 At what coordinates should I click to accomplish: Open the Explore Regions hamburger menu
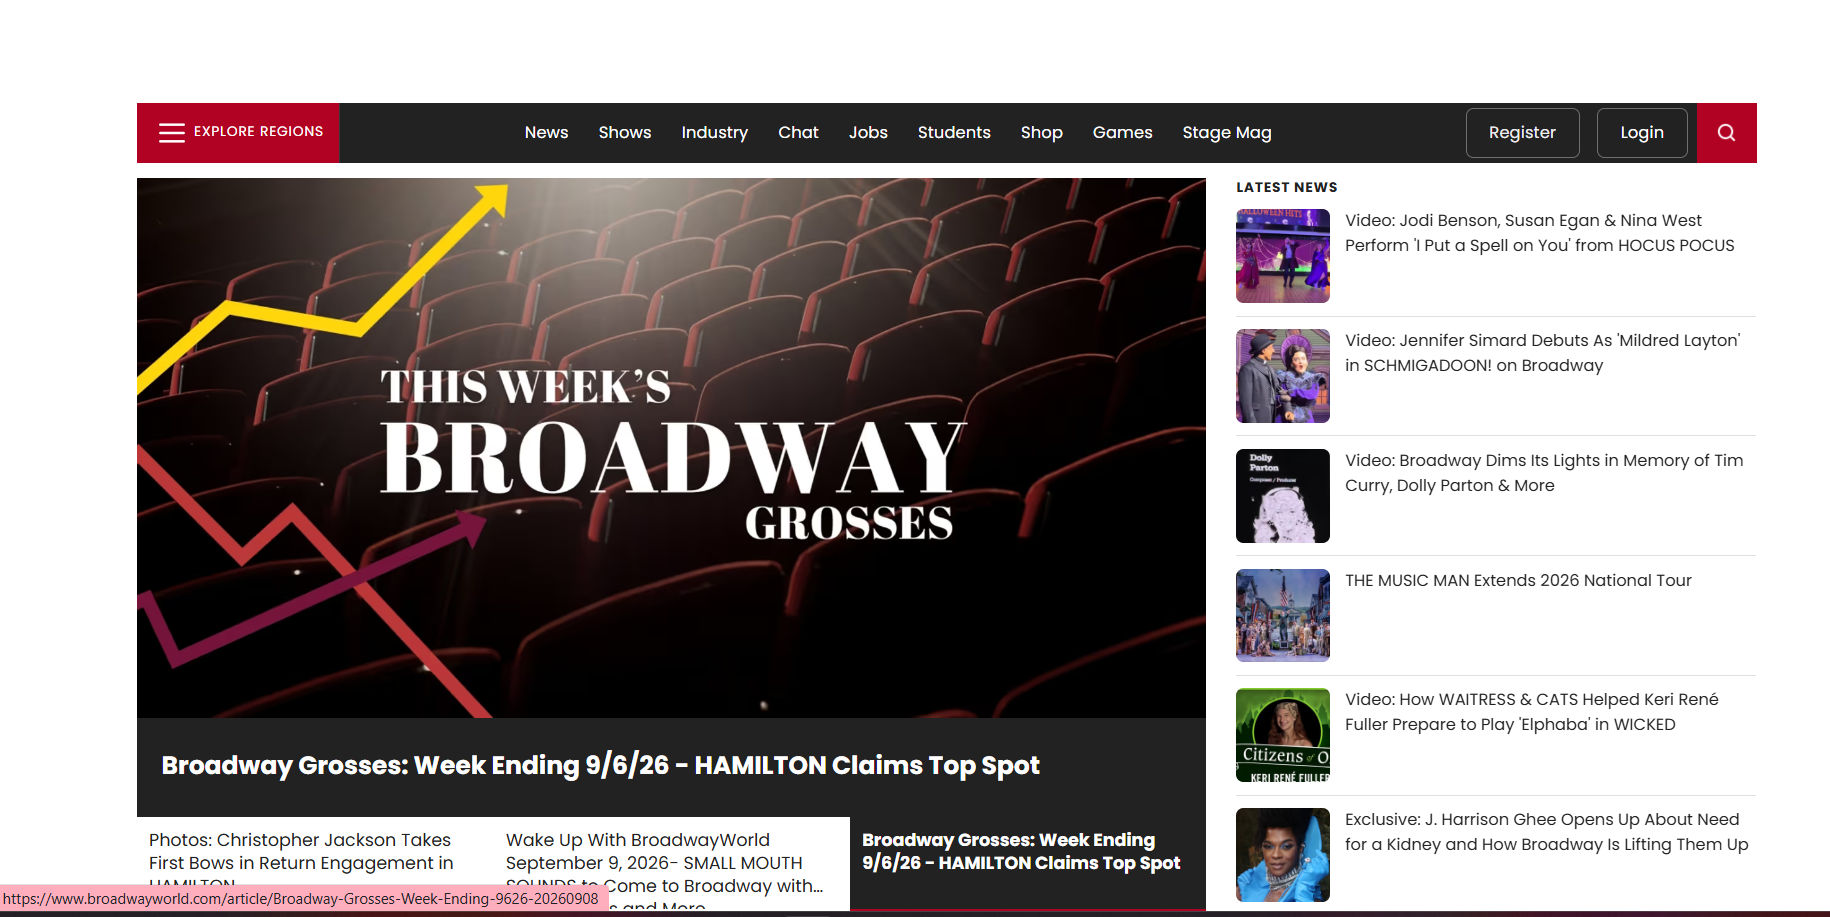pos(238,132)
